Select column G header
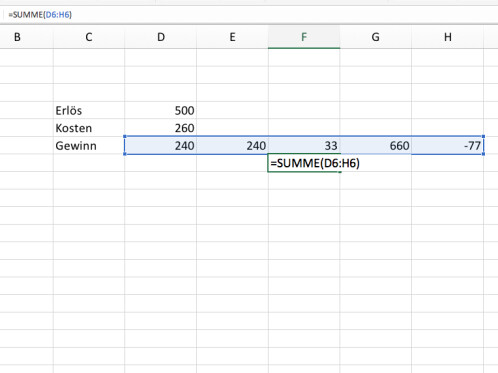This screenshot has height=373, width=498. click(x=376, y=37)
